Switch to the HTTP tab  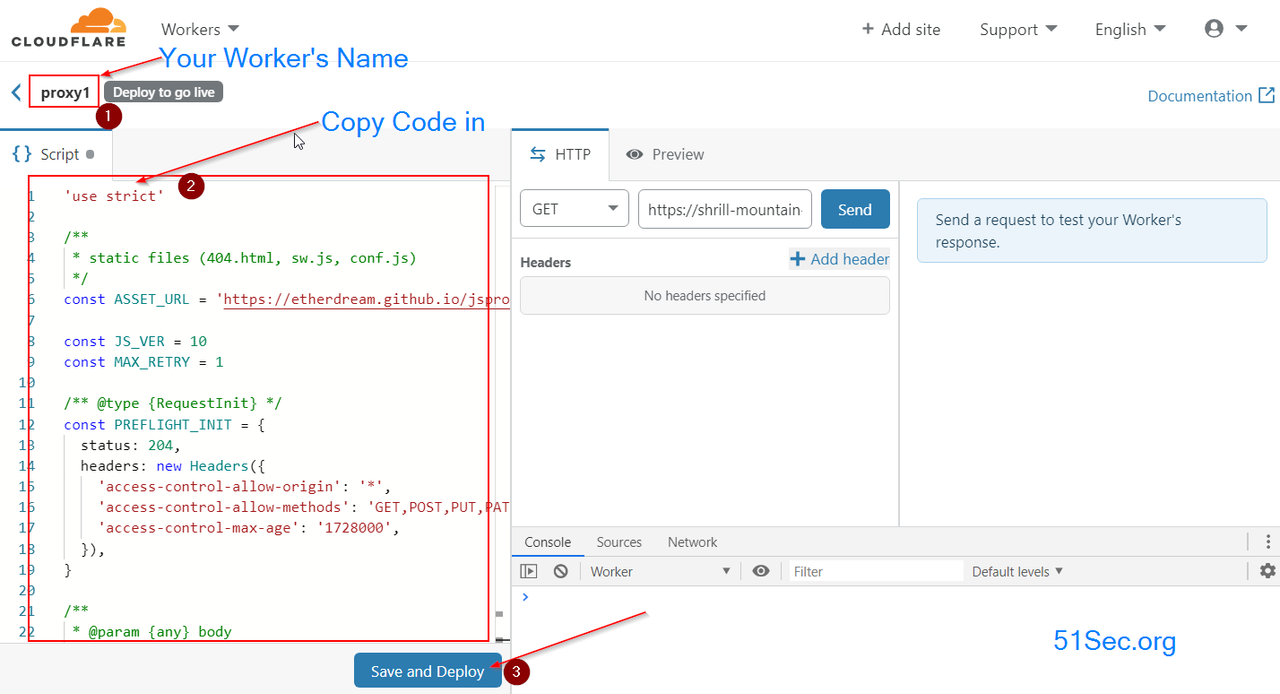(x=560, y=154)
